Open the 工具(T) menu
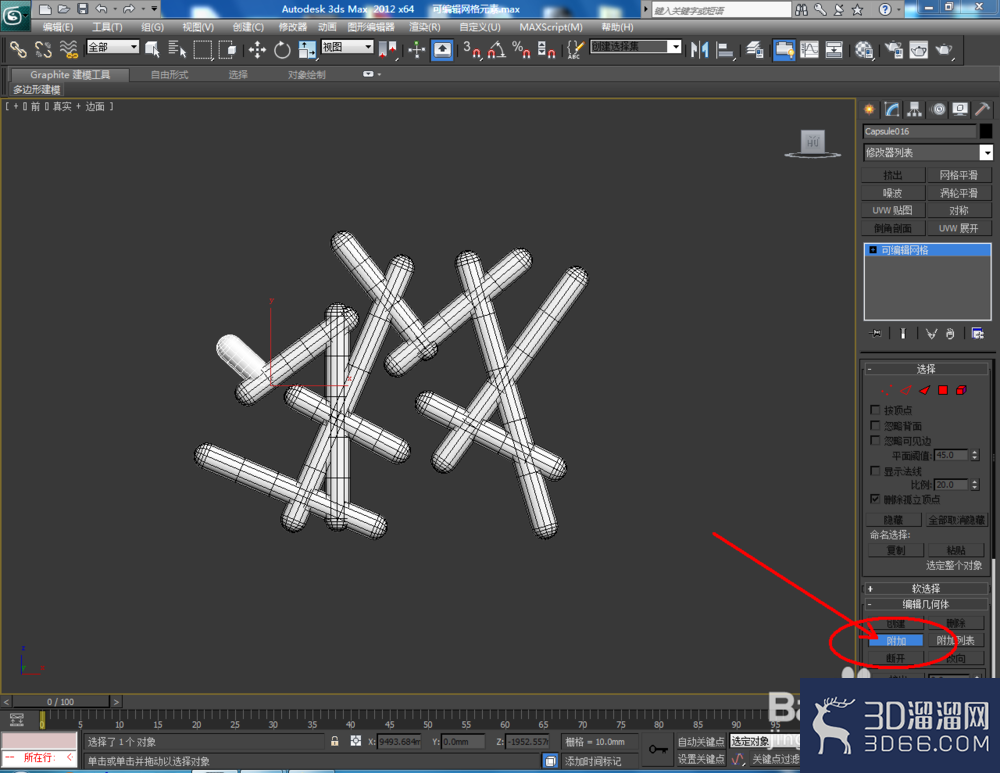Viewport: 1000px width, 773px height. pos(107,27)
